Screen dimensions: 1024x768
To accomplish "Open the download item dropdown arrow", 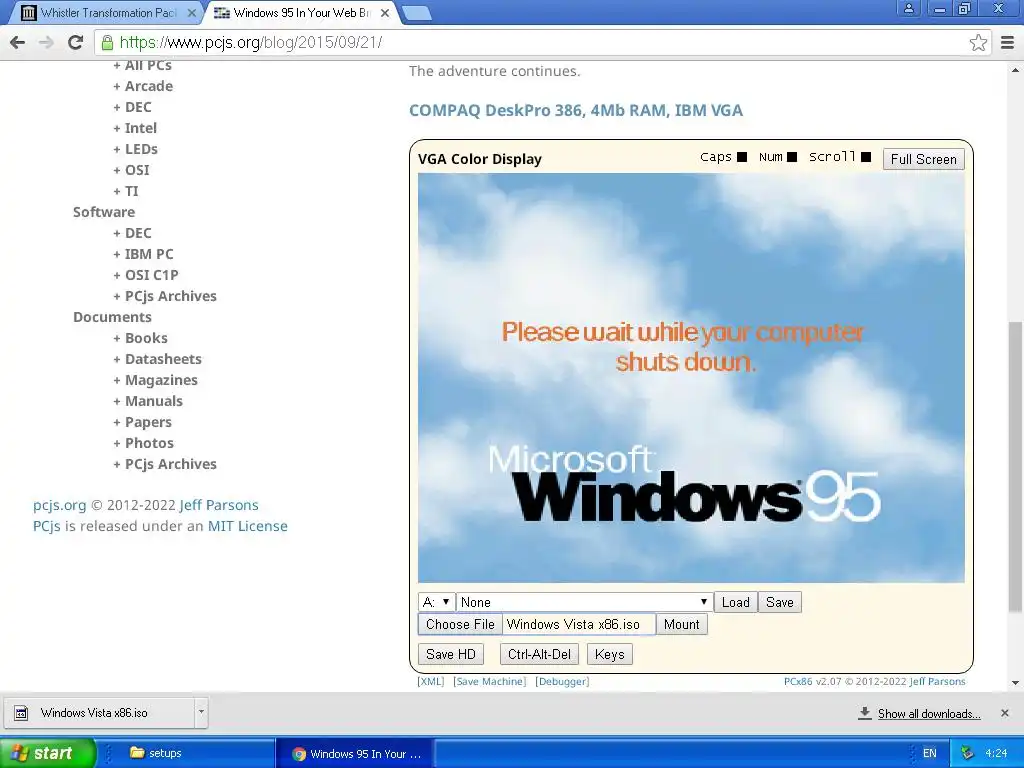I will (x=201, y=712).
